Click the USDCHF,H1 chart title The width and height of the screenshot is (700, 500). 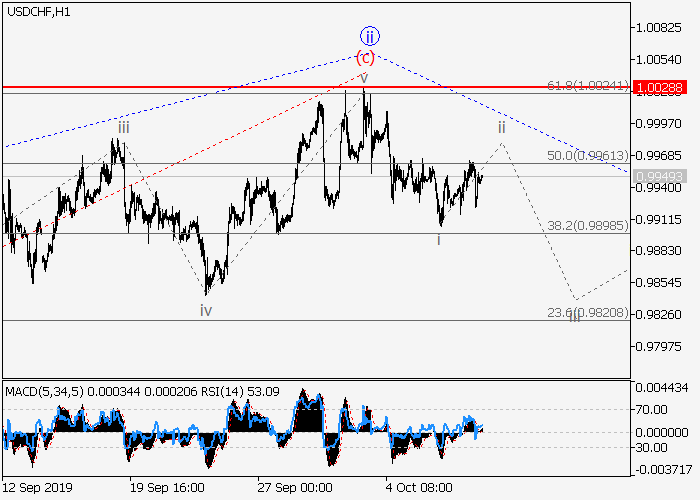coord(42,11)
